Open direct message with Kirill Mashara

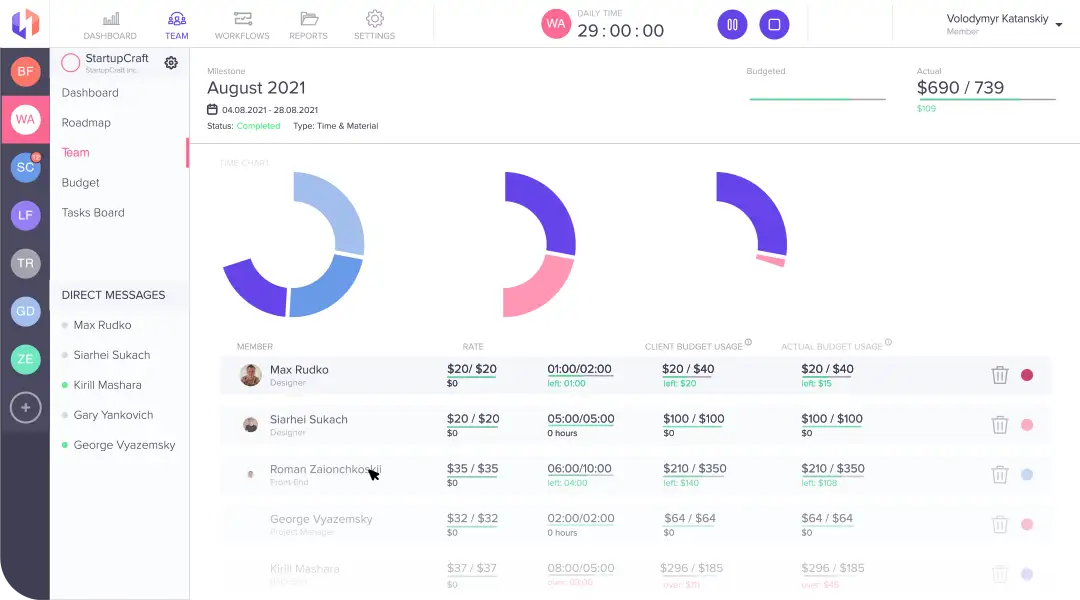[107, 385]
